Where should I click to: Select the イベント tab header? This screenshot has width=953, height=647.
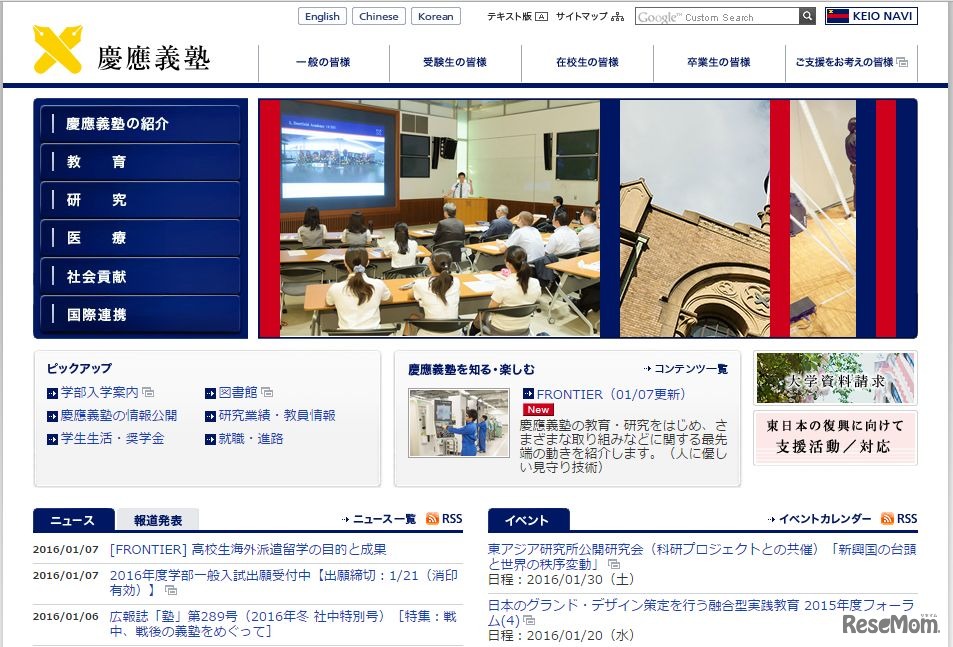[527, 520]
